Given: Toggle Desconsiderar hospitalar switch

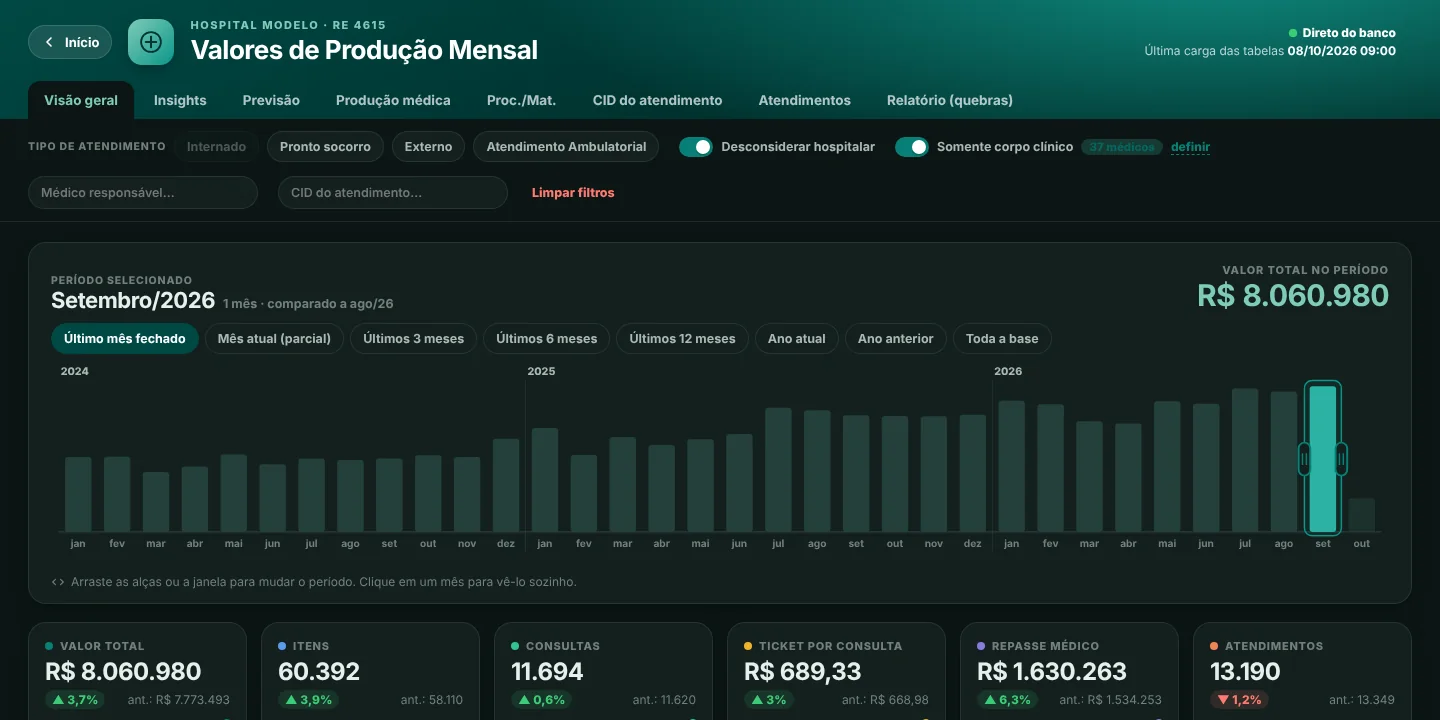Looking at the screenshot, I should coord(696,147).
